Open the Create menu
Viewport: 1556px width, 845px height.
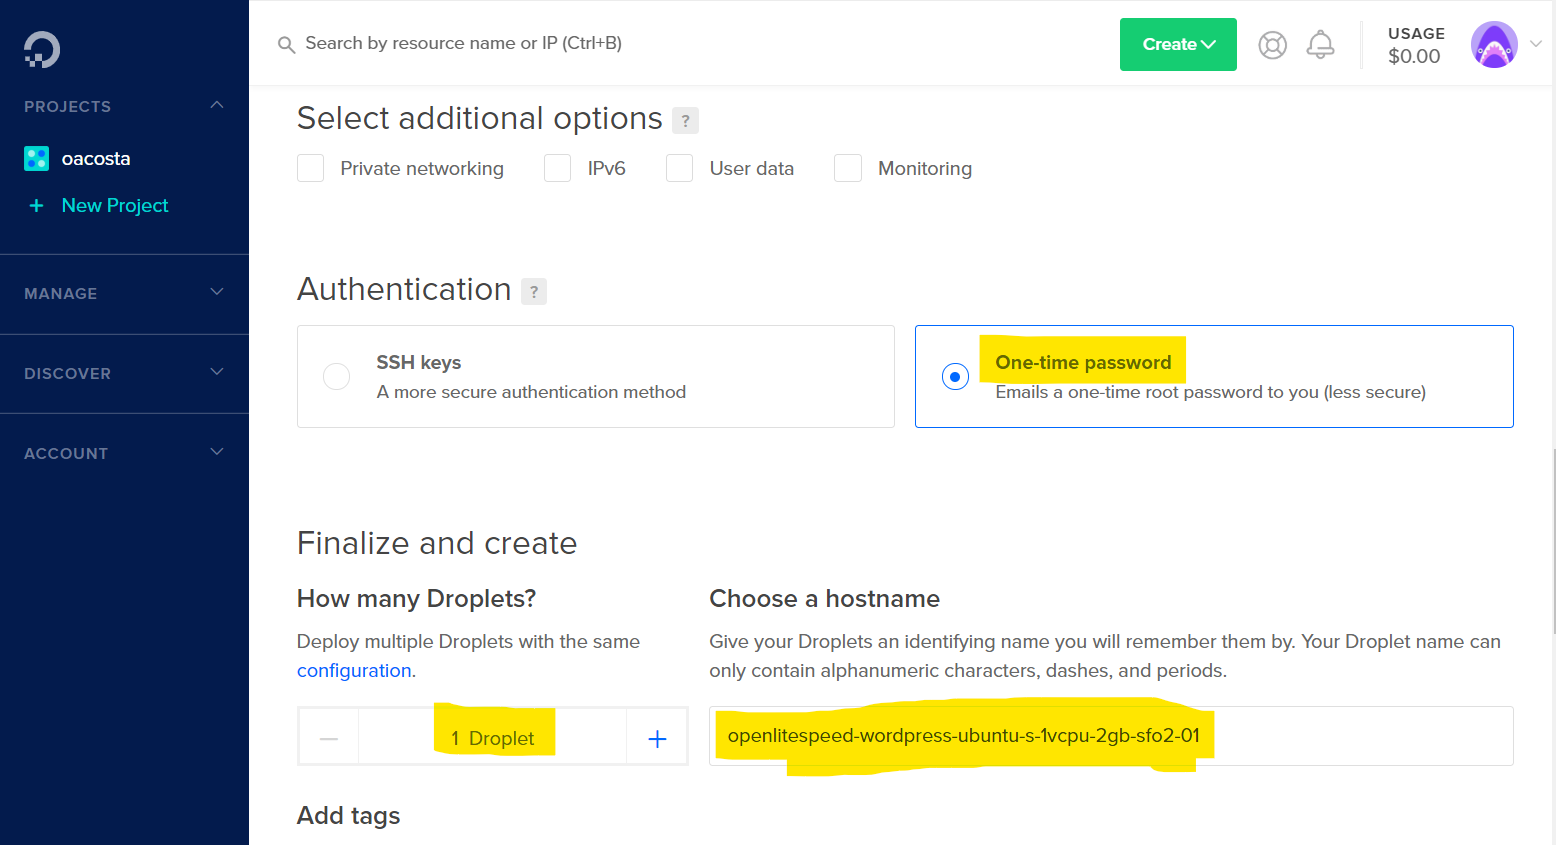pos(1178,44)
